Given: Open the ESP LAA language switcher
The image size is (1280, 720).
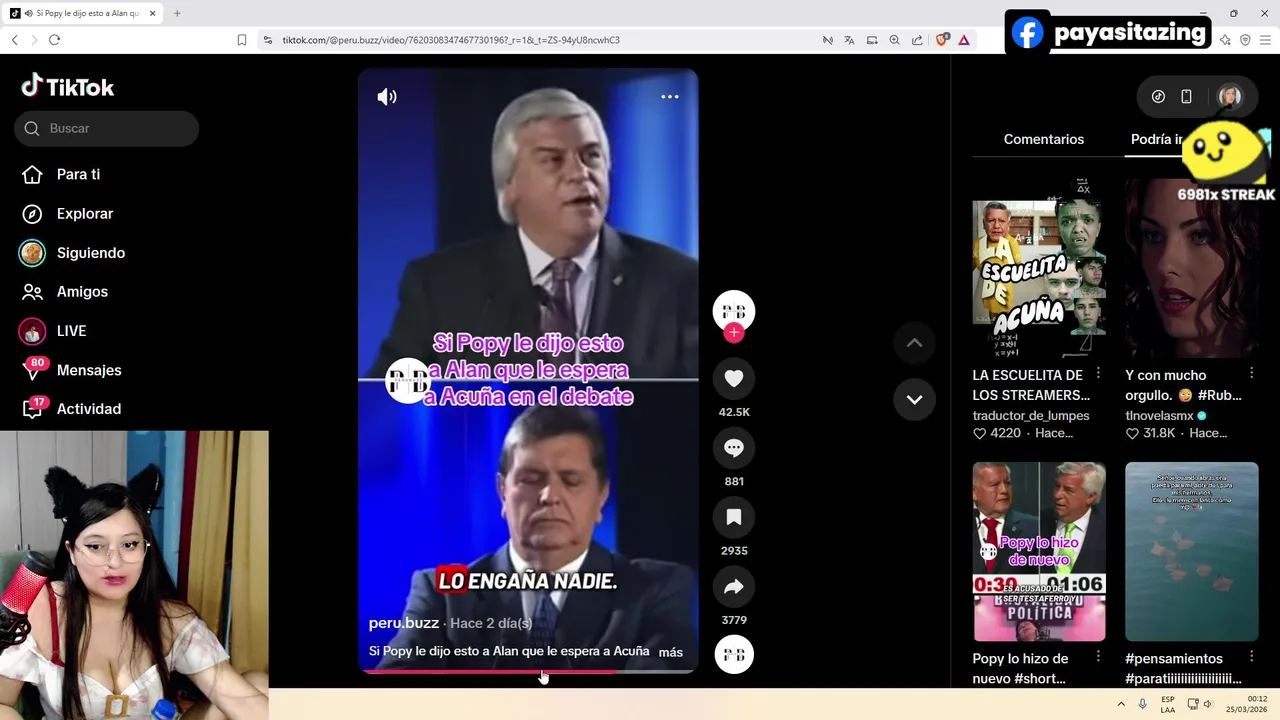Looking at the screenshot, I should 1168,704.
